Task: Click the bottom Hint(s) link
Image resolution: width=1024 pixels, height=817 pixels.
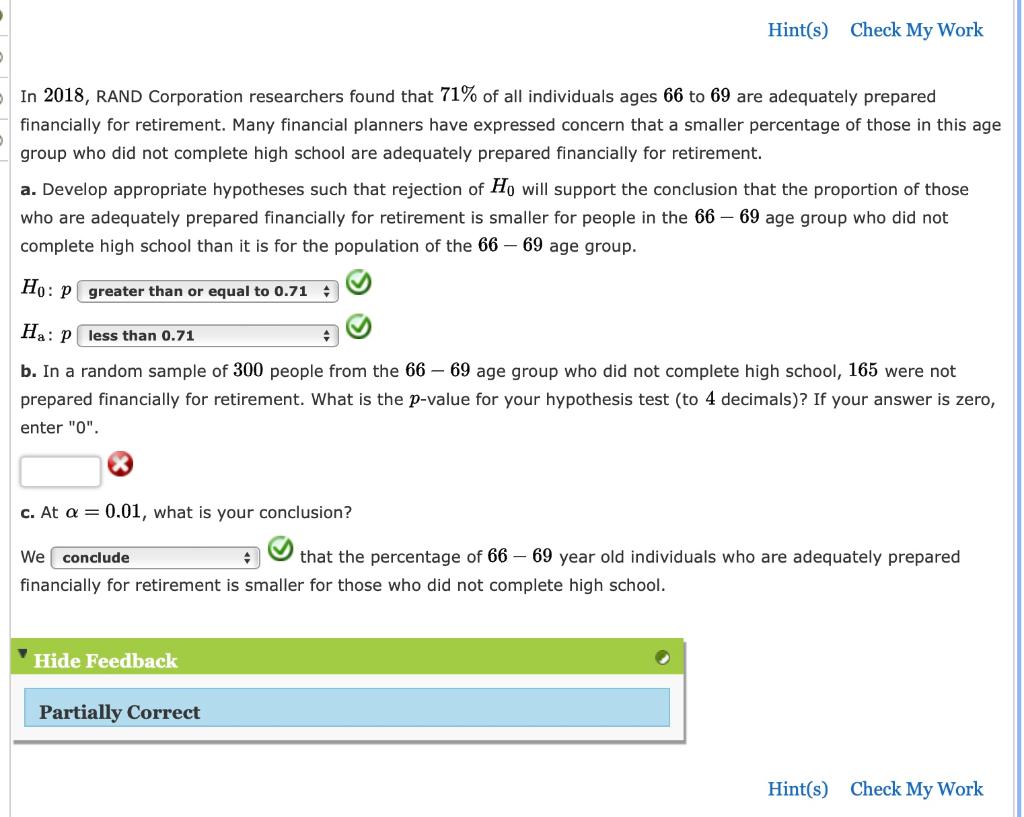Action: 796,789
